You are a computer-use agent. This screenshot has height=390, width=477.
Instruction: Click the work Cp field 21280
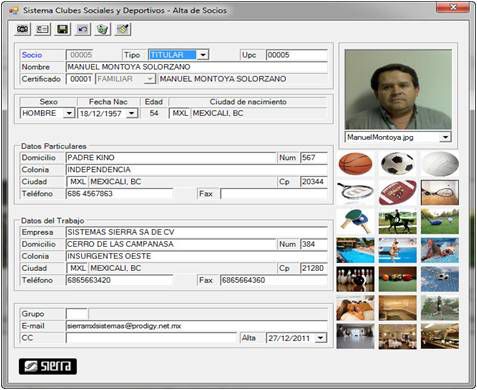point(314,268)
